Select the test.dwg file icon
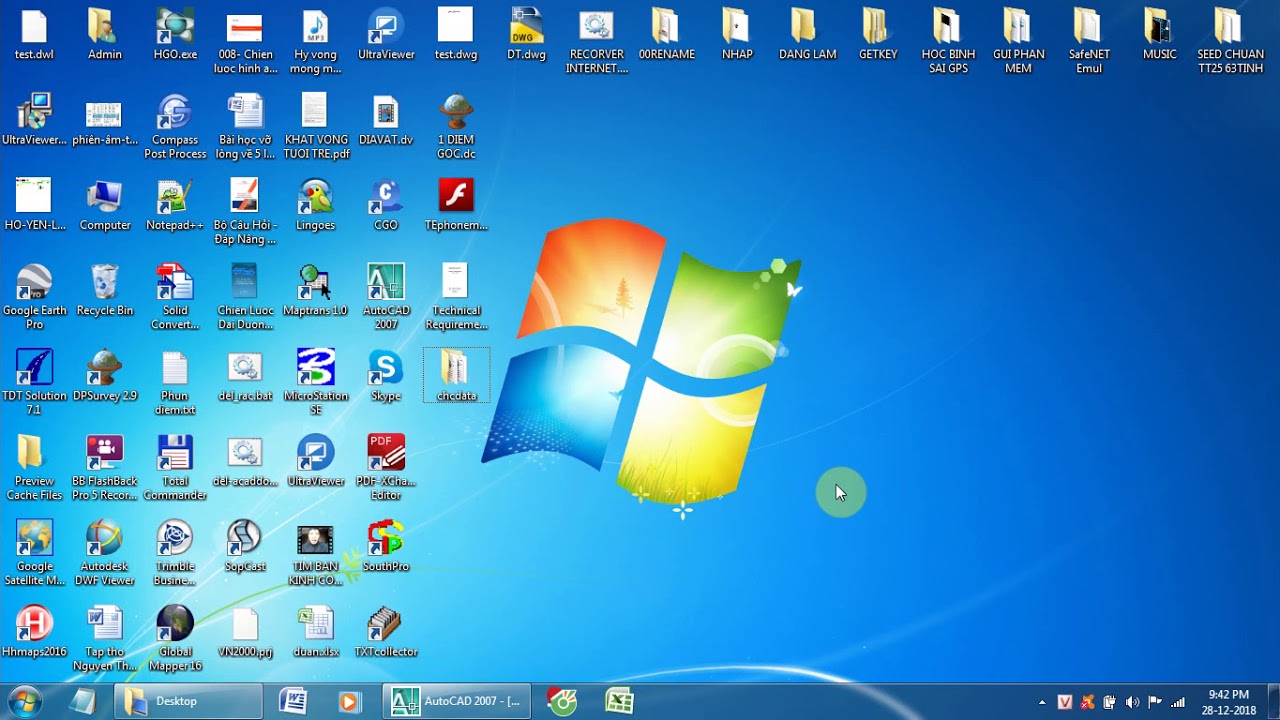Image resolution: width=1280 pixels, height=720 pixels. click(x=456, y=33)
